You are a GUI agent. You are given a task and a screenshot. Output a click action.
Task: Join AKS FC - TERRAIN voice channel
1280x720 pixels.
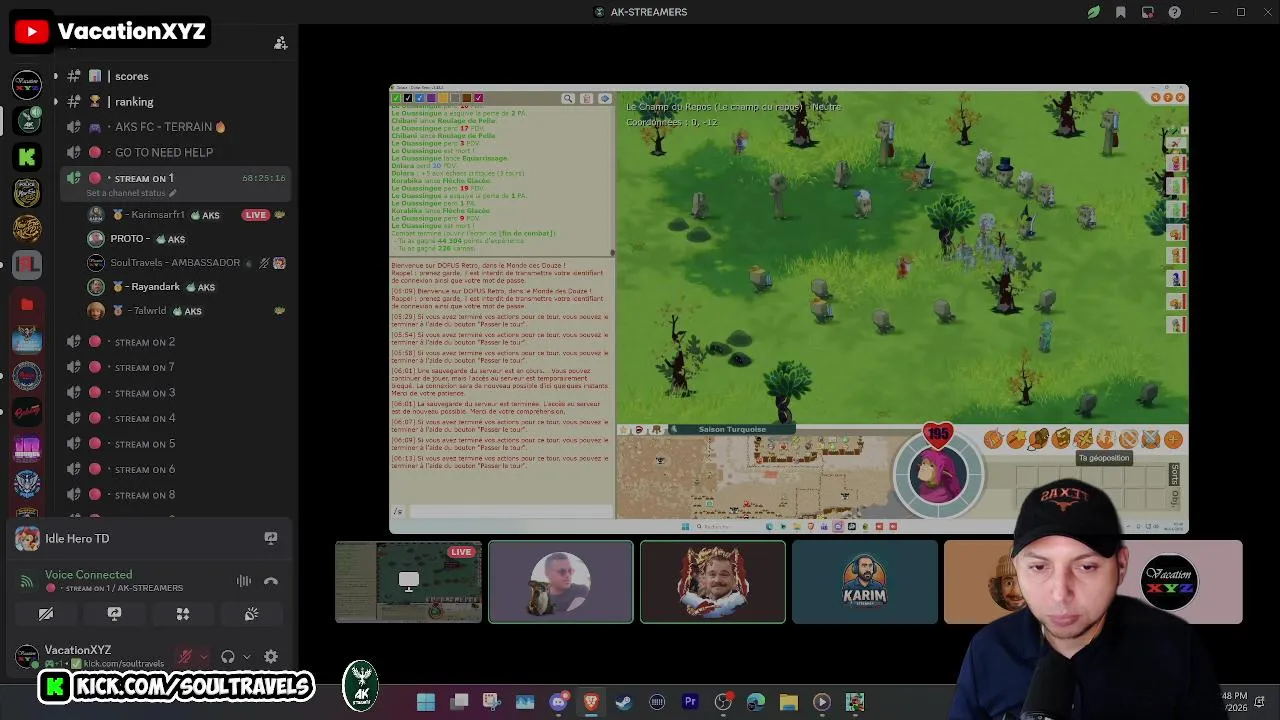click(170, 127)
